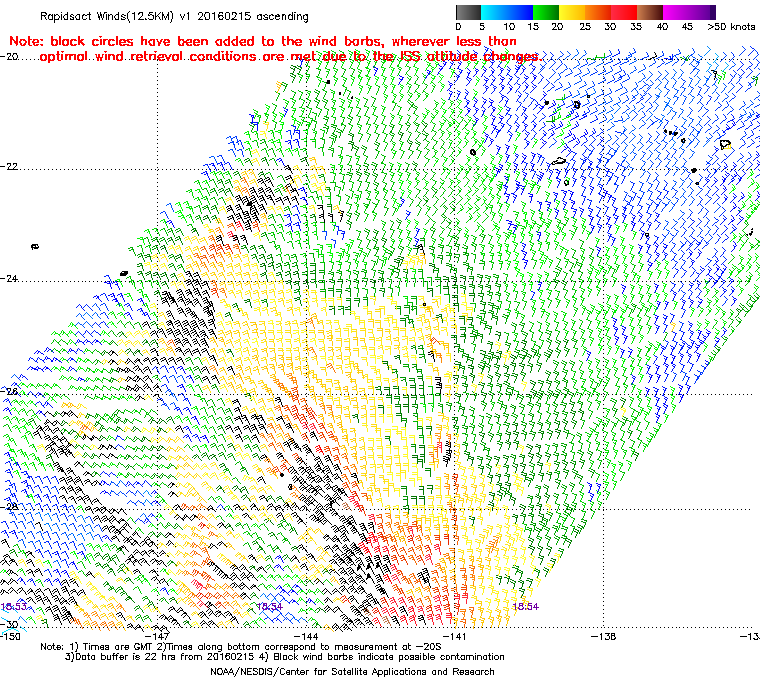This screenshot has height=688, width=760.
Task: Click the island outline west of -147 at -24
Action: 124,273
